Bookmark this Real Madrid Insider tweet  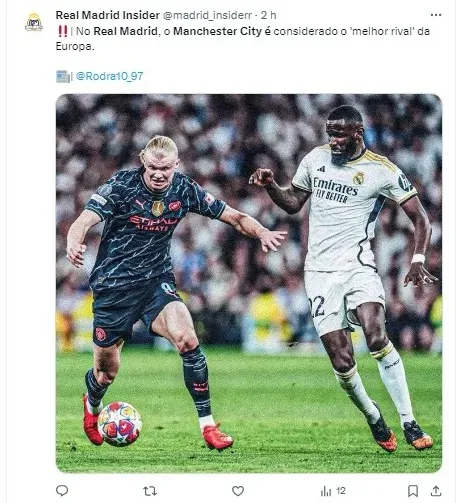click(x=413, y=491)
